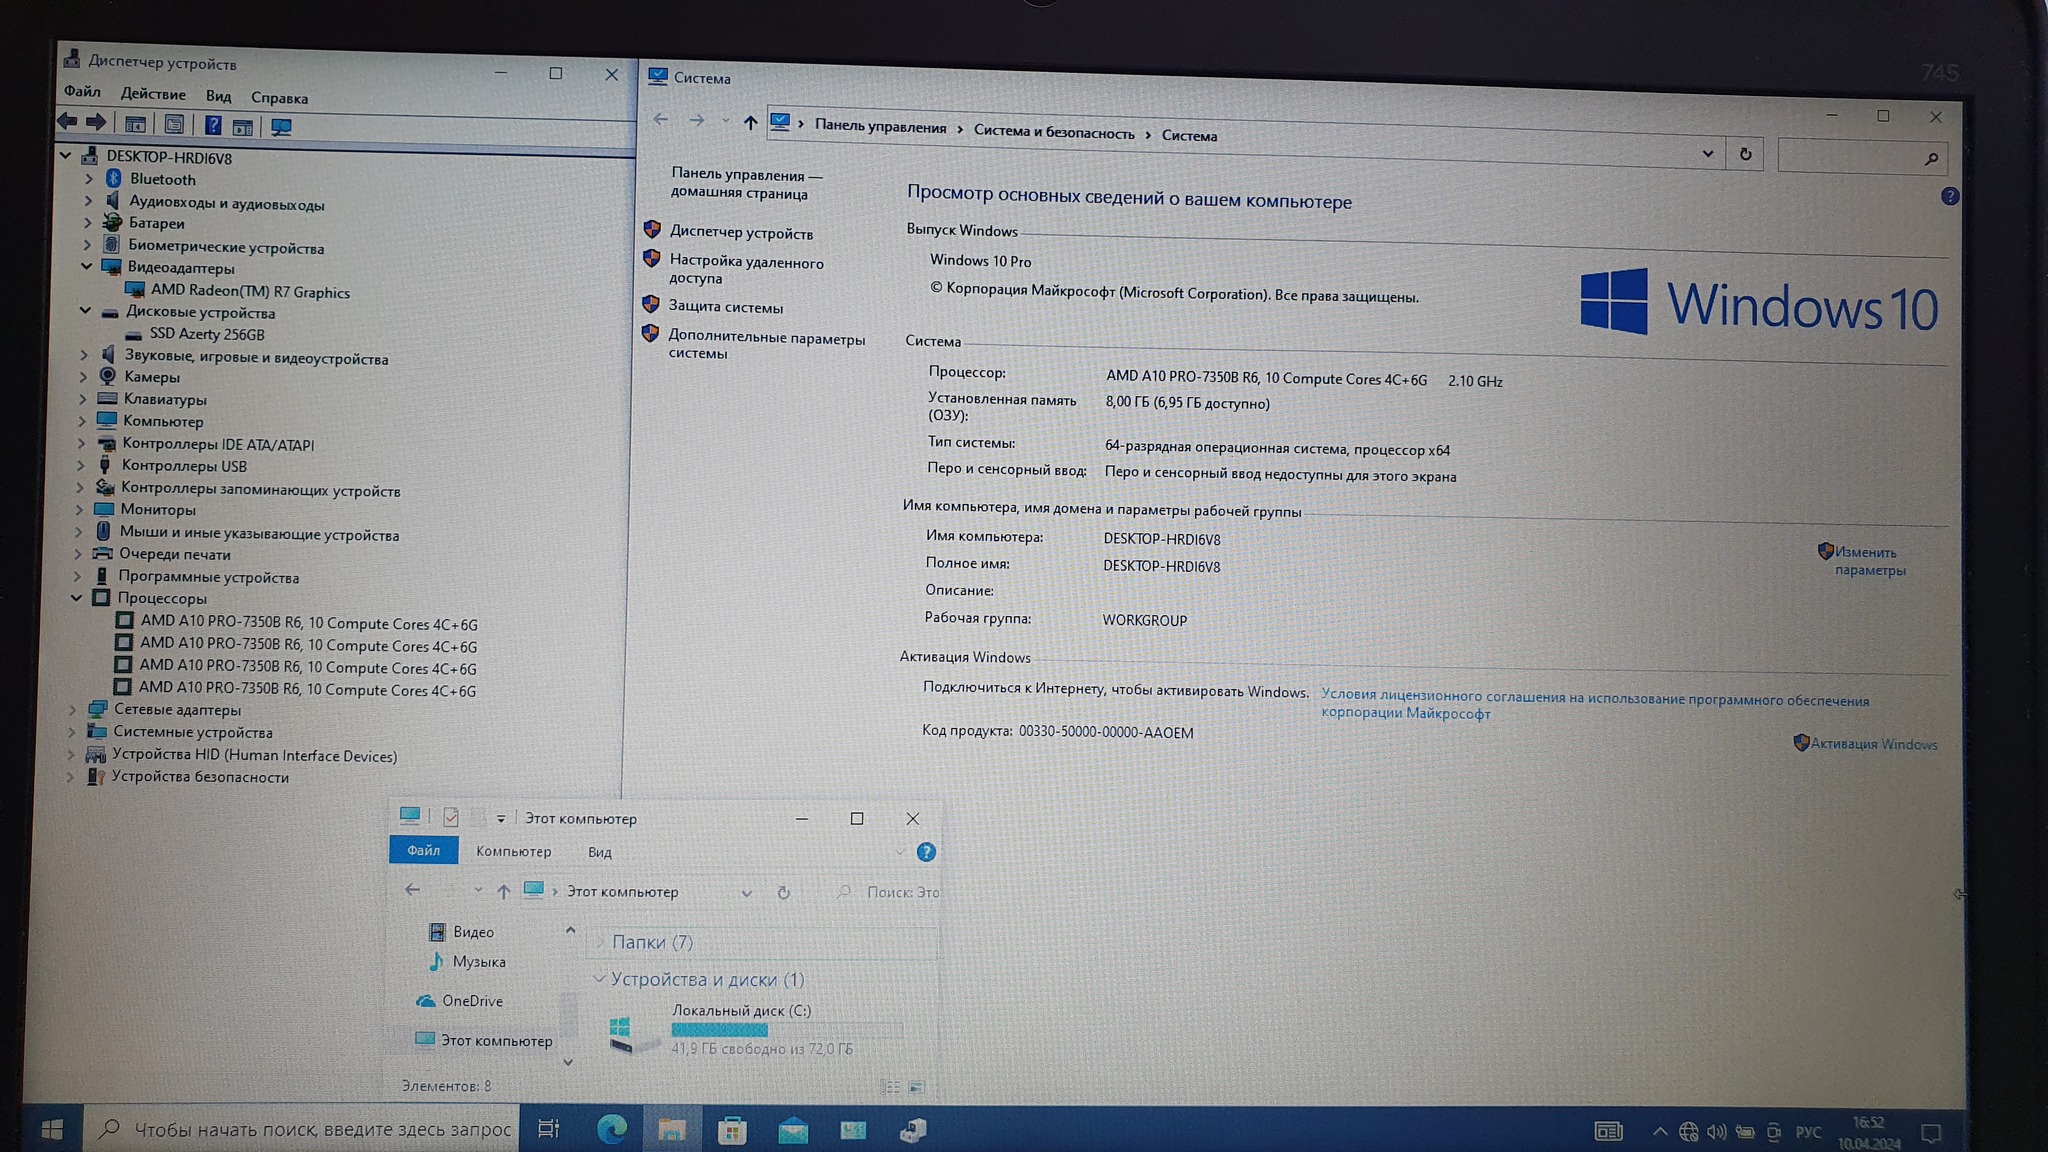Screen dimensions: 2048x1152
Task: Collapse the Устройства и диски section
Action: coord(599,979)
